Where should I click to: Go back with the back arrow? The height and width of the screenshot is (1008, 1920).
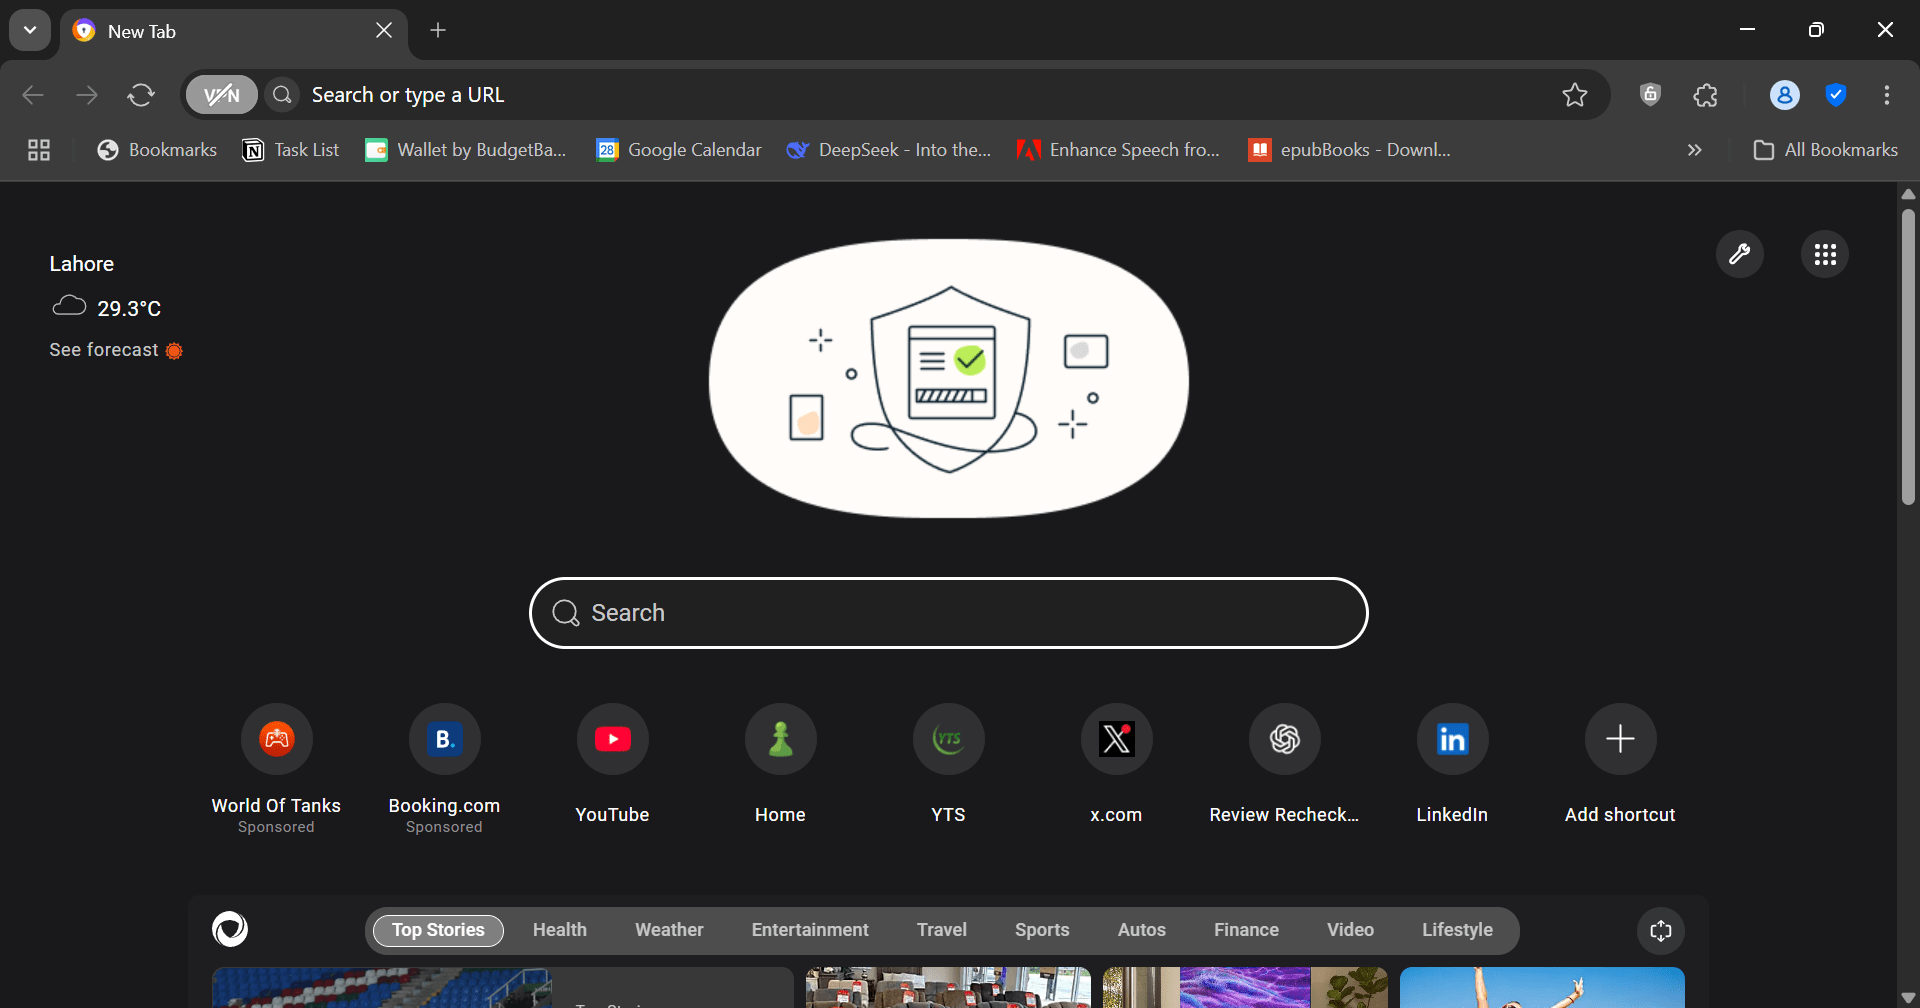point(33,95)
